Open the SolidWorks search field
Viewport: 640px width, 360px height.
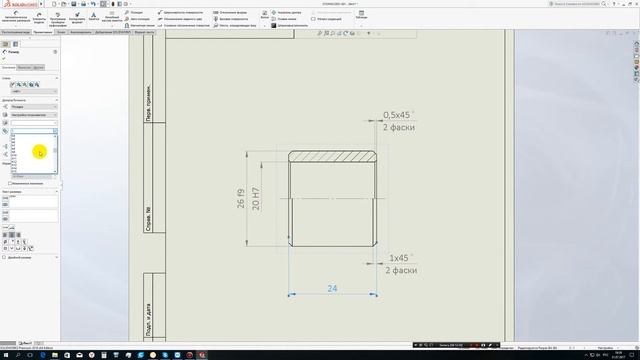coord(578,4)
